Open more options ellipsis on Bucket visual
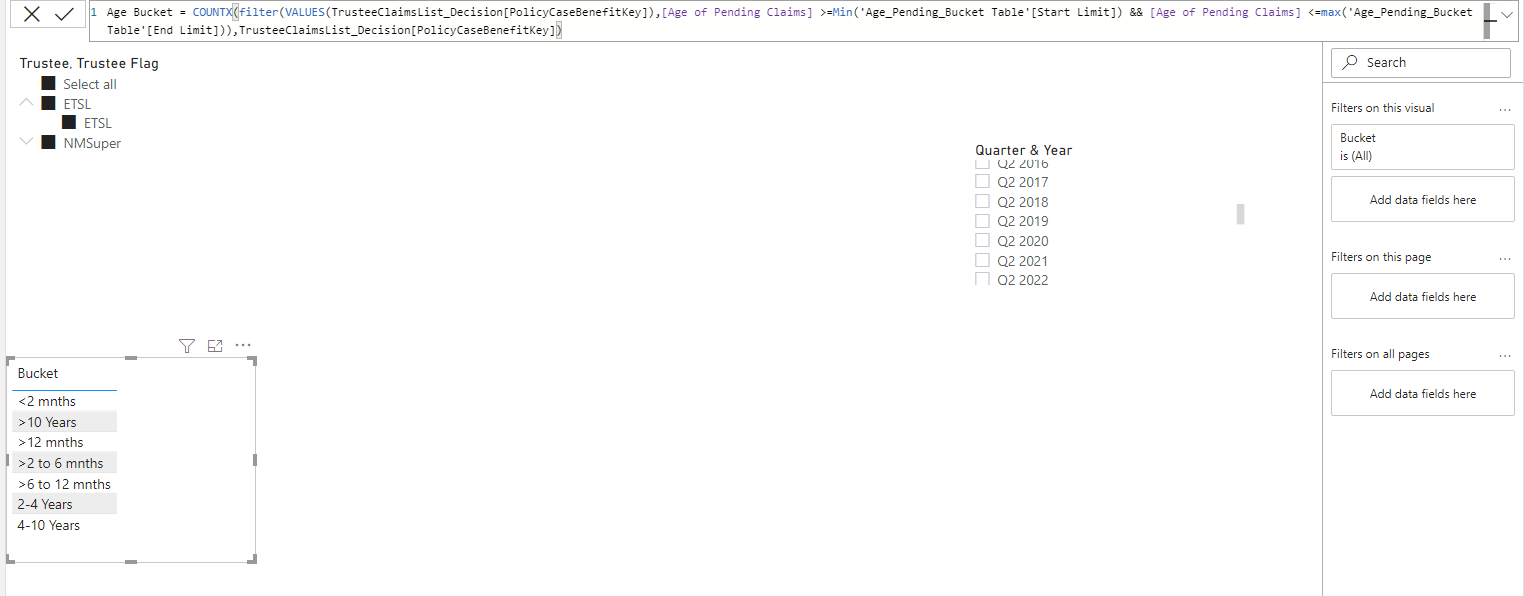Viewport: 1524px width, 596px height. (x=243, y=346)
